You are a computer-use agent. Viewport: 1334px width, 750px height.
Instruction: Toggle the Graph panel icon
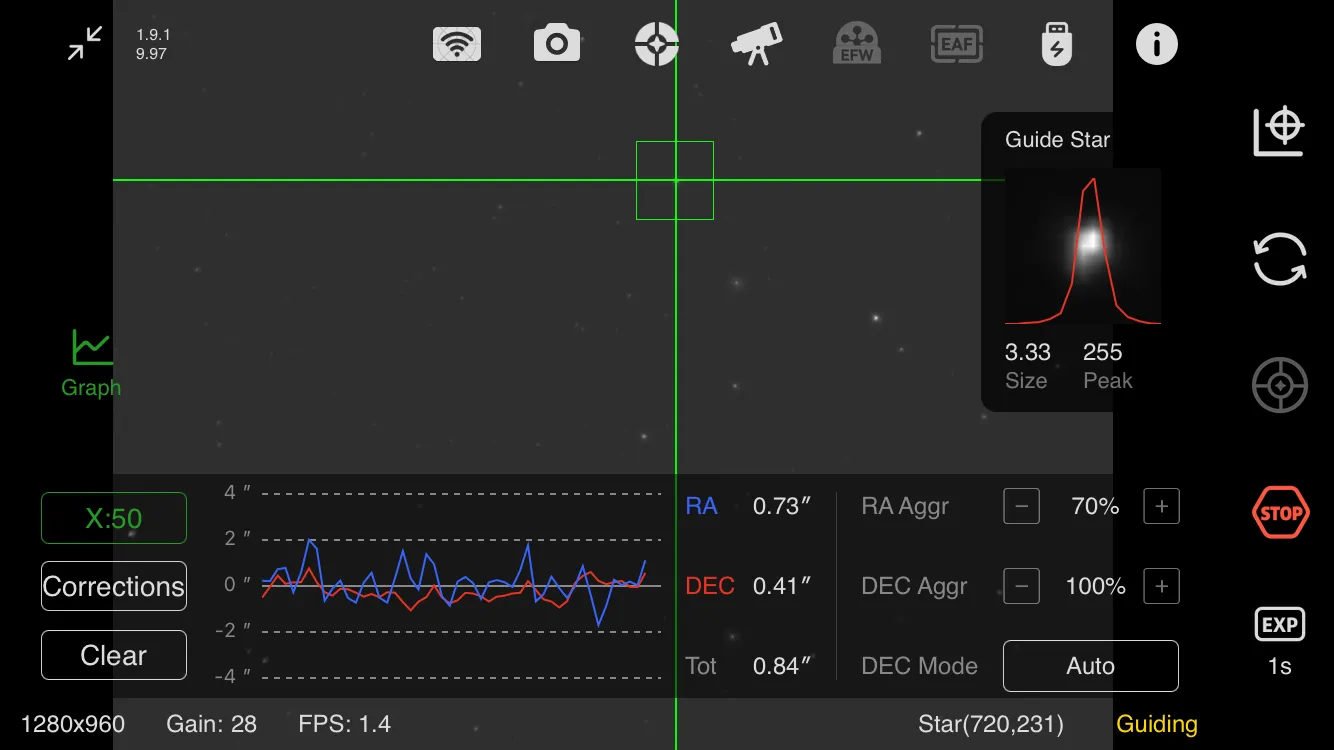(91, 363)
